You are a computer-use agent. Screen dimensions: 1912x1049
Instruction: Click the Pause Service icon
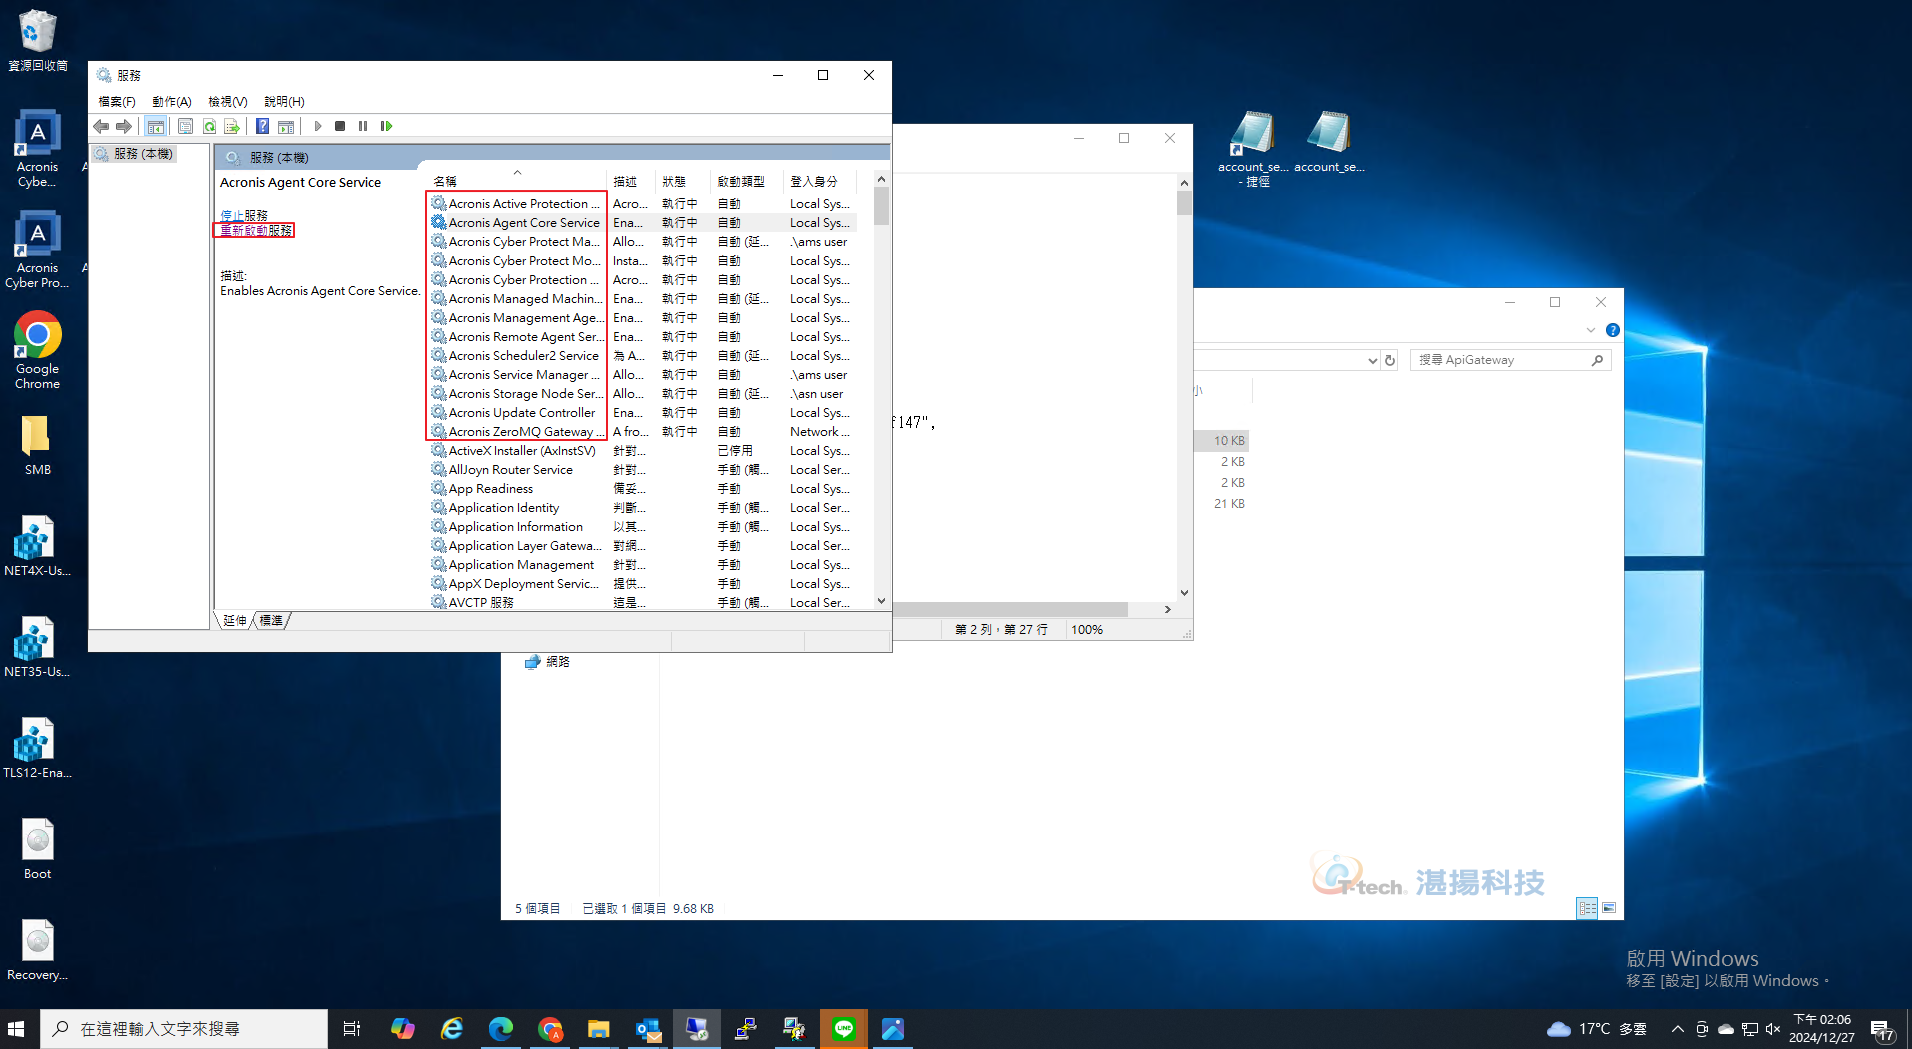click(x=363, y=126)
